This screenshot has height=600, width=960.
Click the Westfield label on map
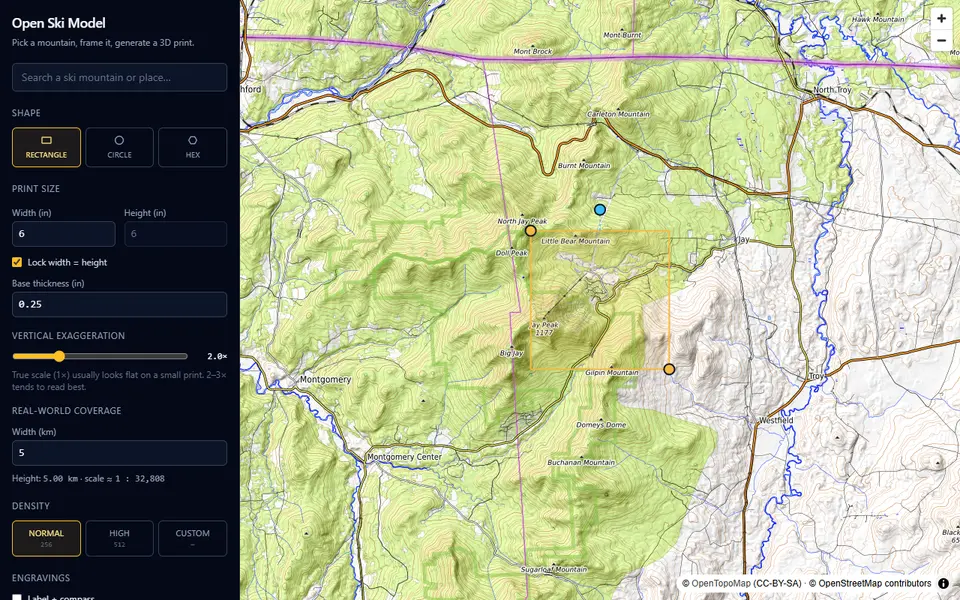pyautogui.click(x=776, y=420)
